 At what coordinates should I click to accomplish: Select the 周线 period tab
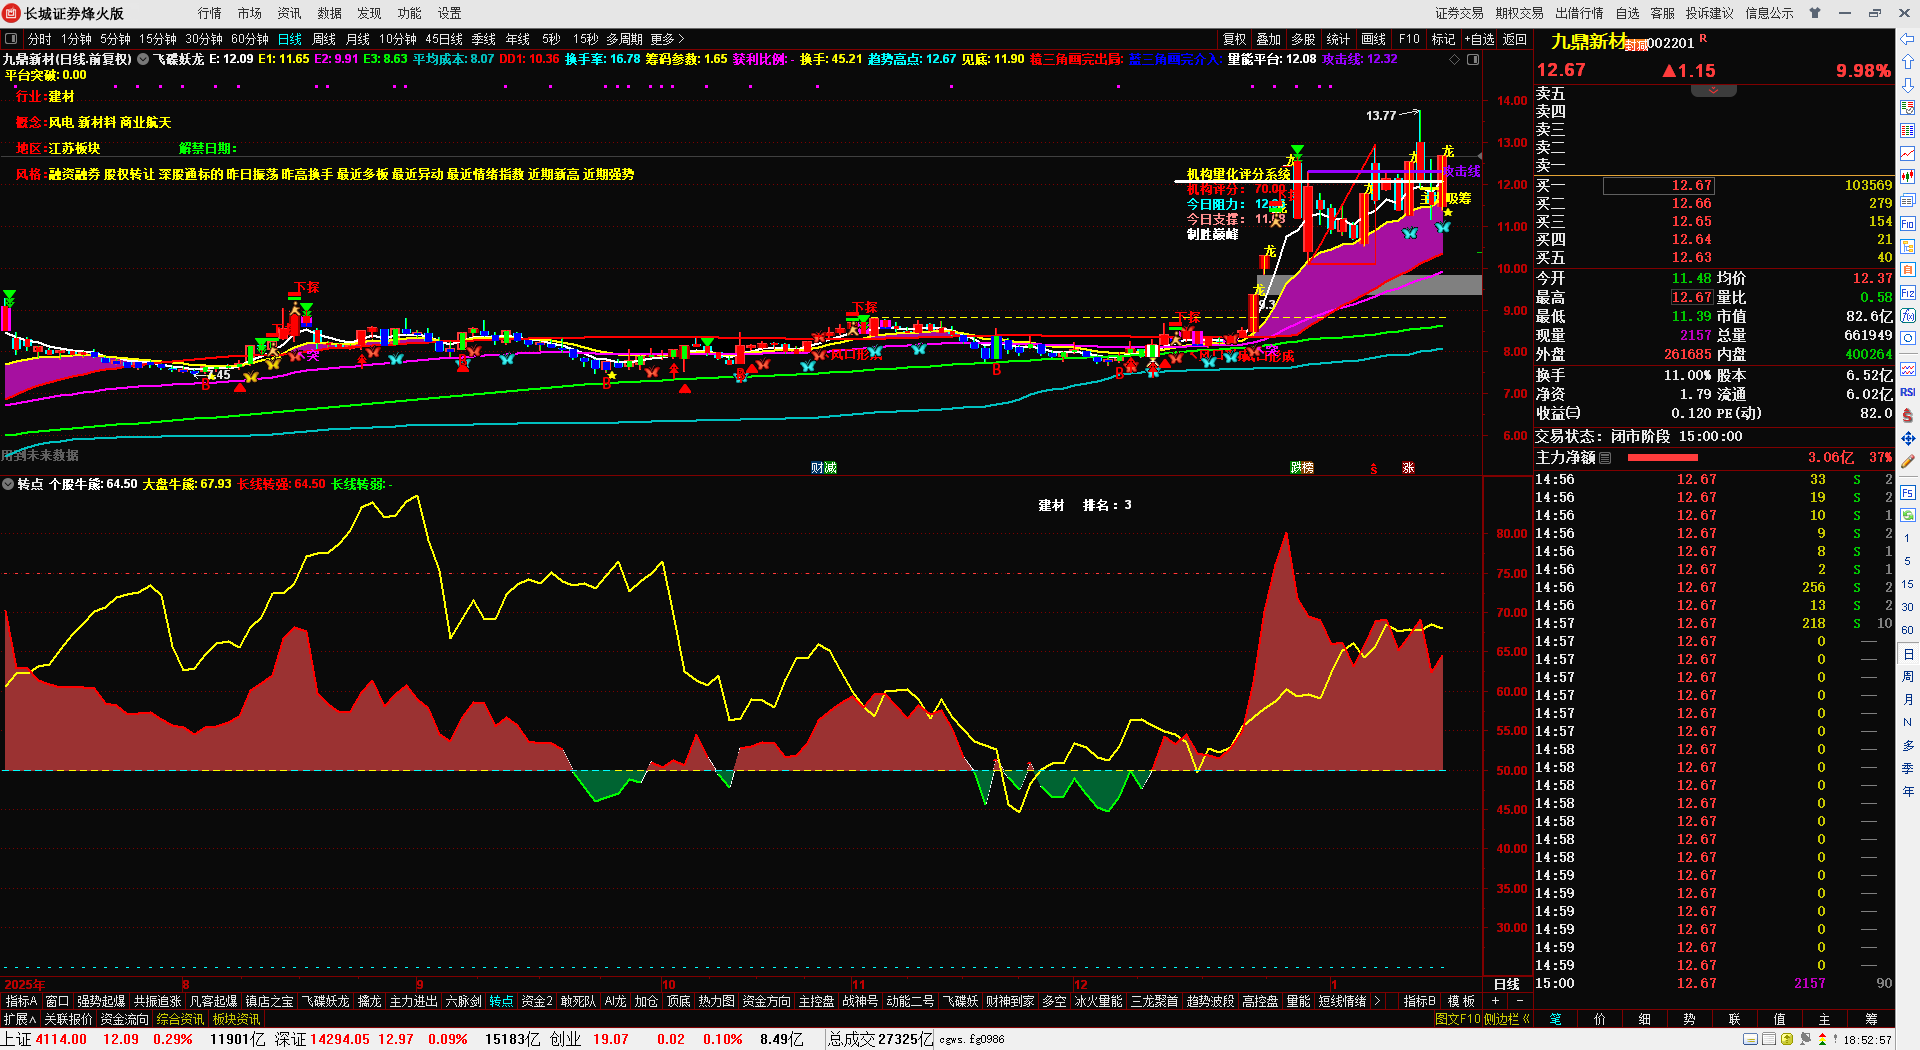tap(324, 39)
